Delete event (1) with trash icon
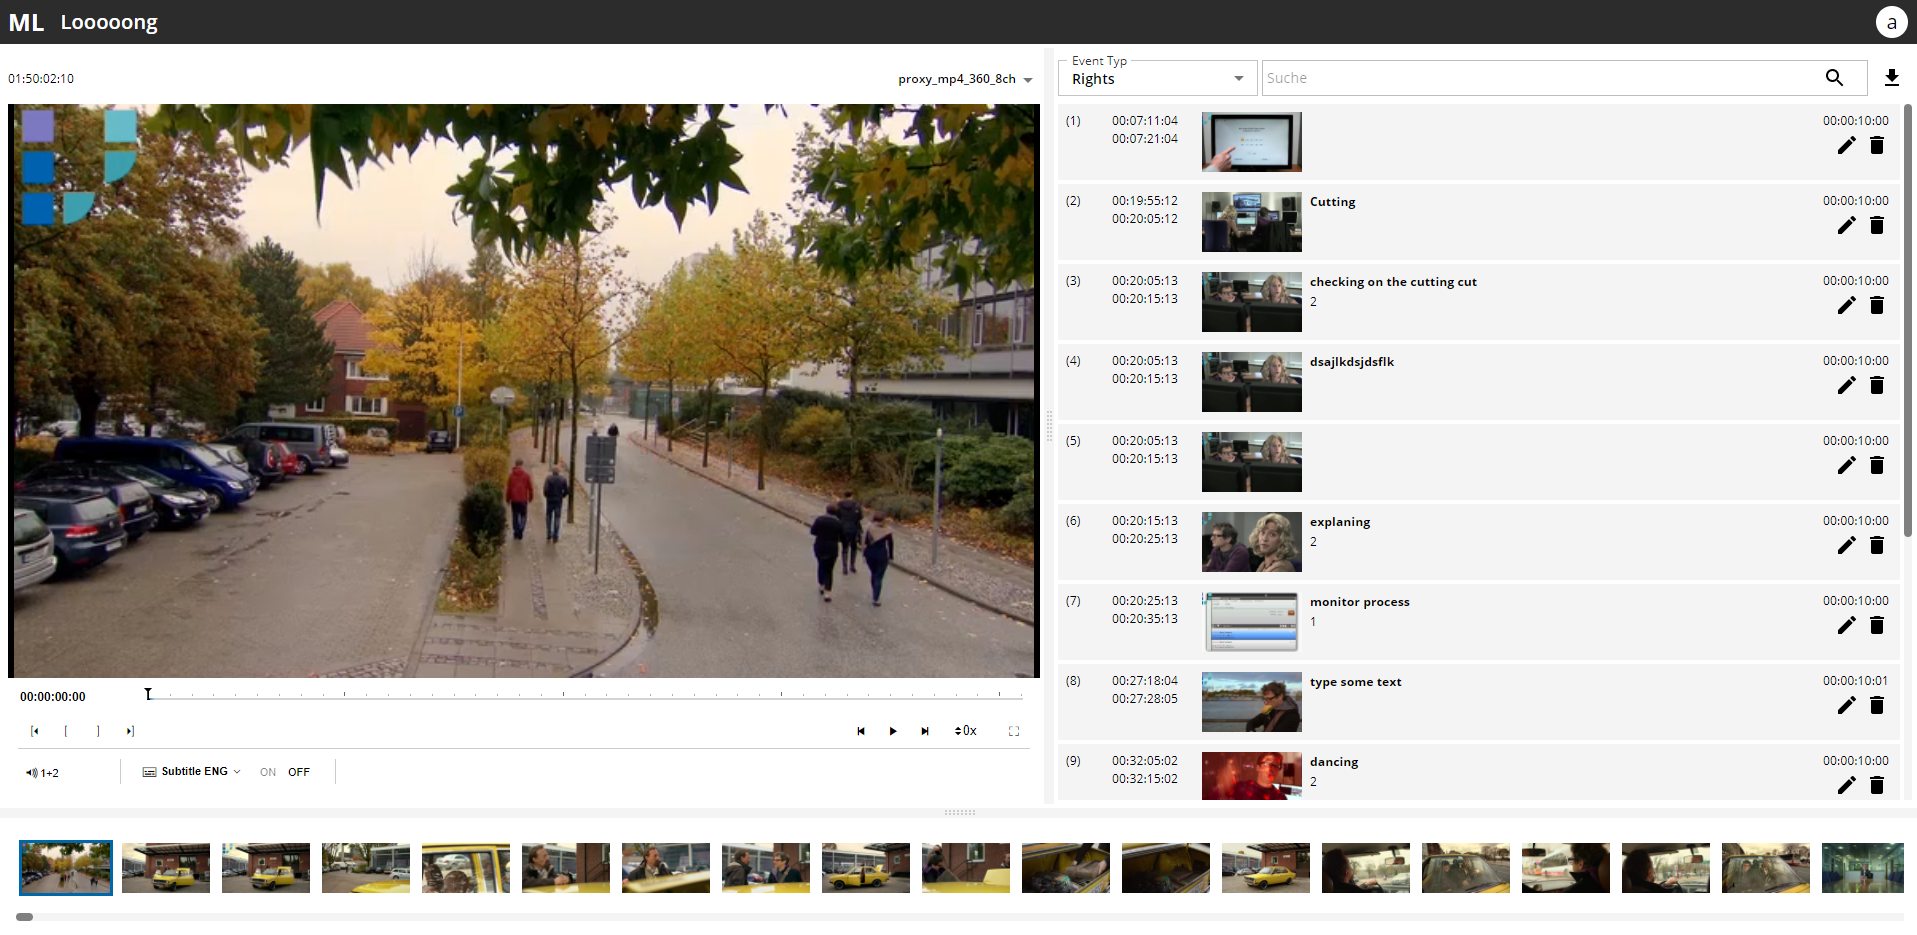 tap(1877, 145)
